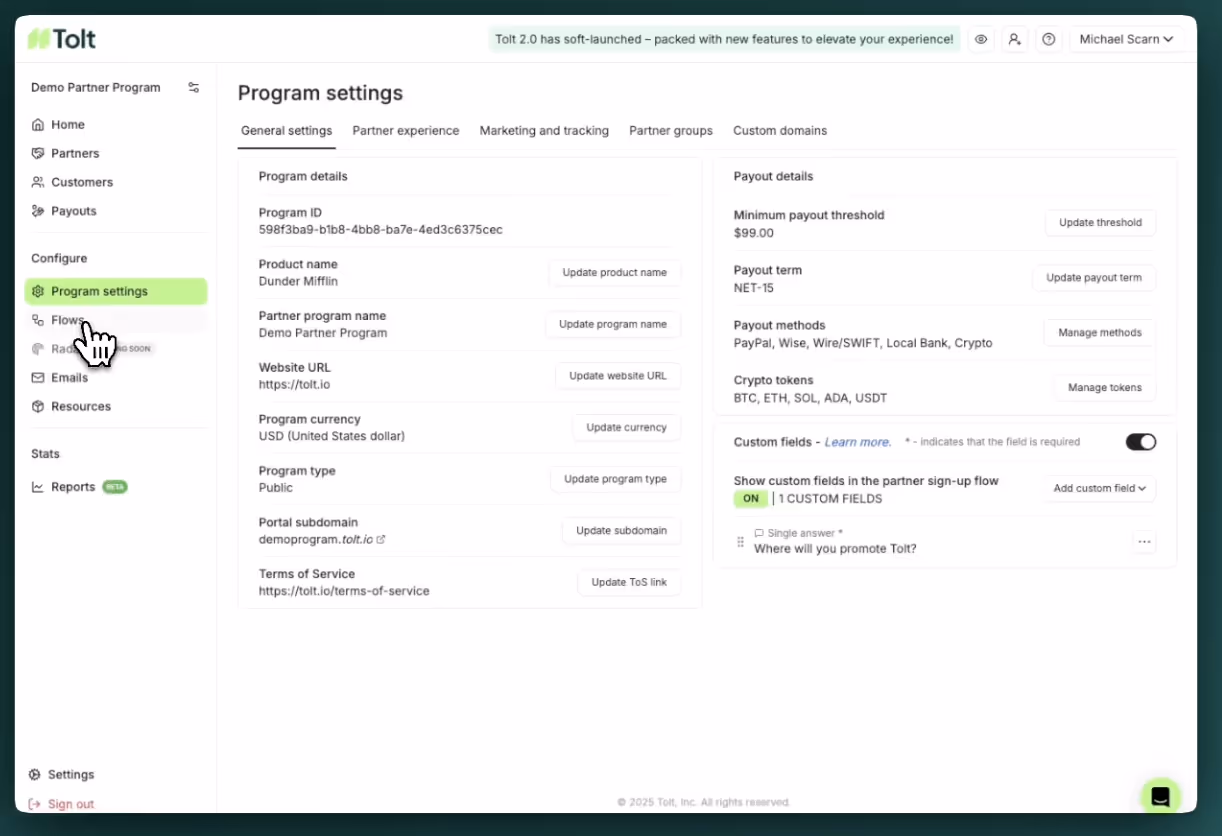1222x836 pixels.
Task: Open the demoprogram.tolt.io portal link
Action: 322,540
